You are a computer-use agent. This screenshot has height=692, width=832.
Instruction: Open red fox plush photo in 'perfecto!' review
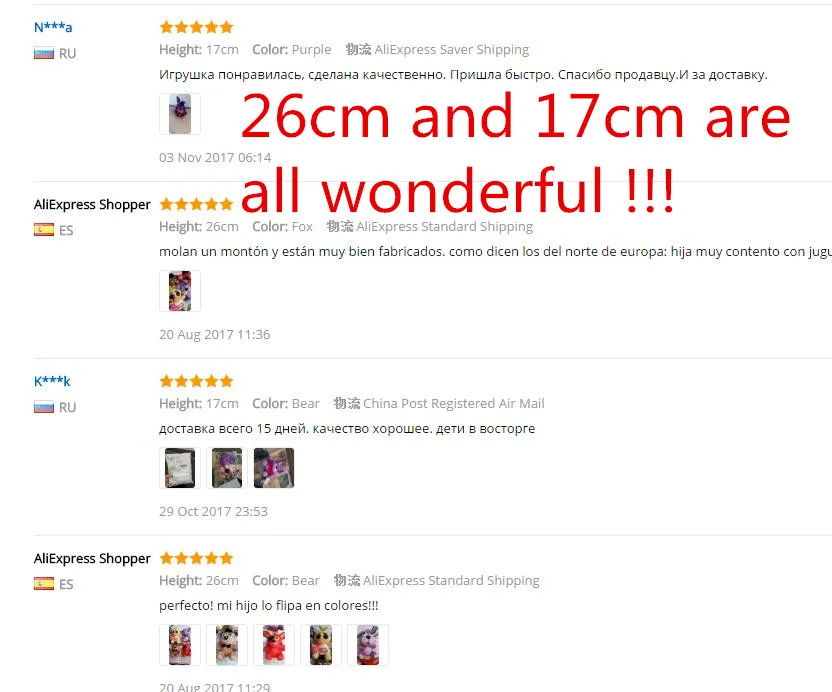coord(274,645)
